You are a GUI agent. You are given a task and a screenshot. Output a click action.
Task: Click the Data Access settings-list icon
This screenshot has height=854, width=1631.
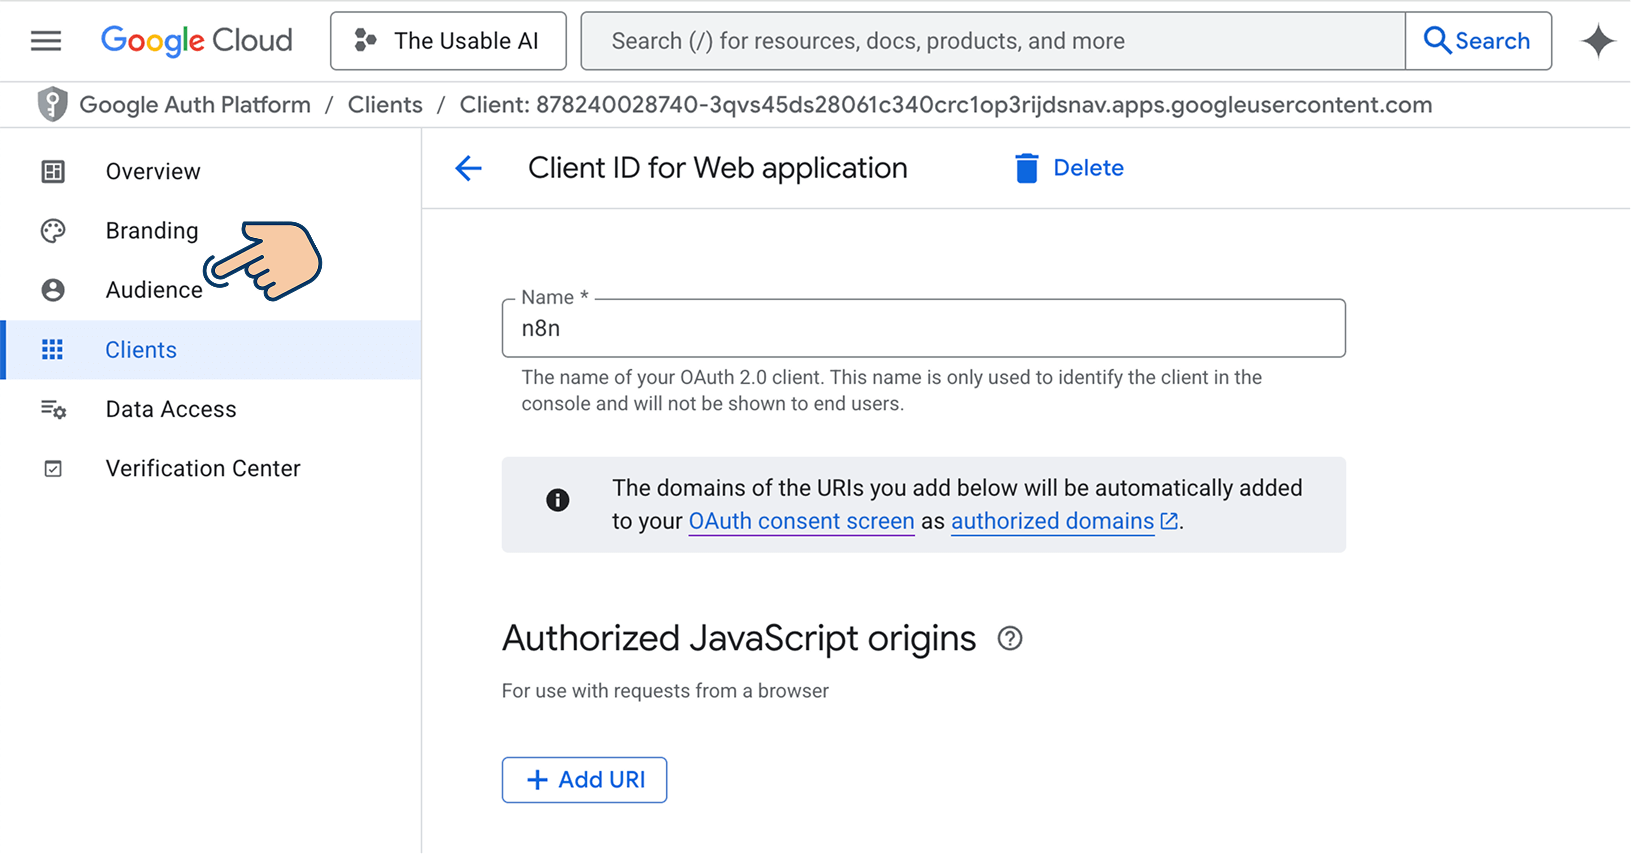pyautogui.click(x=53, y=409)
